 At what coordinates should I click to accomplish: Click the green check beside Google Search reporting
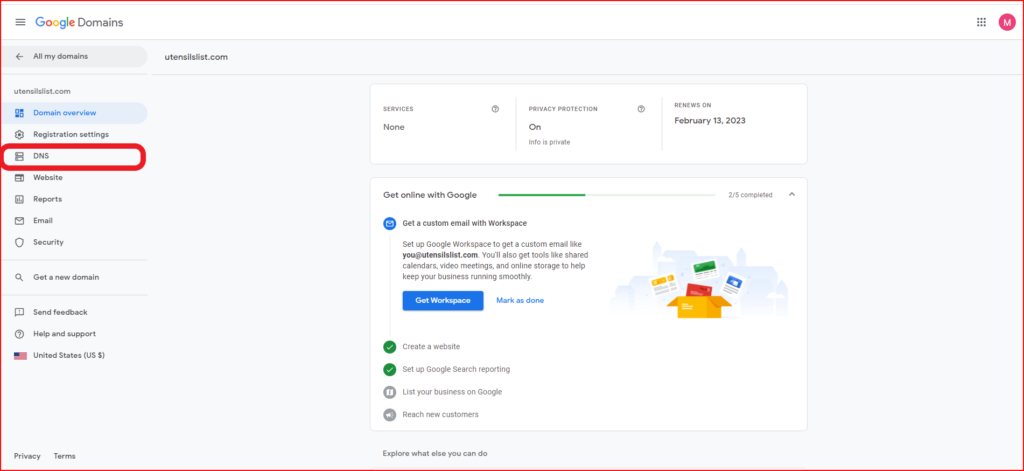pyautogui.click(x=390, y=370)
